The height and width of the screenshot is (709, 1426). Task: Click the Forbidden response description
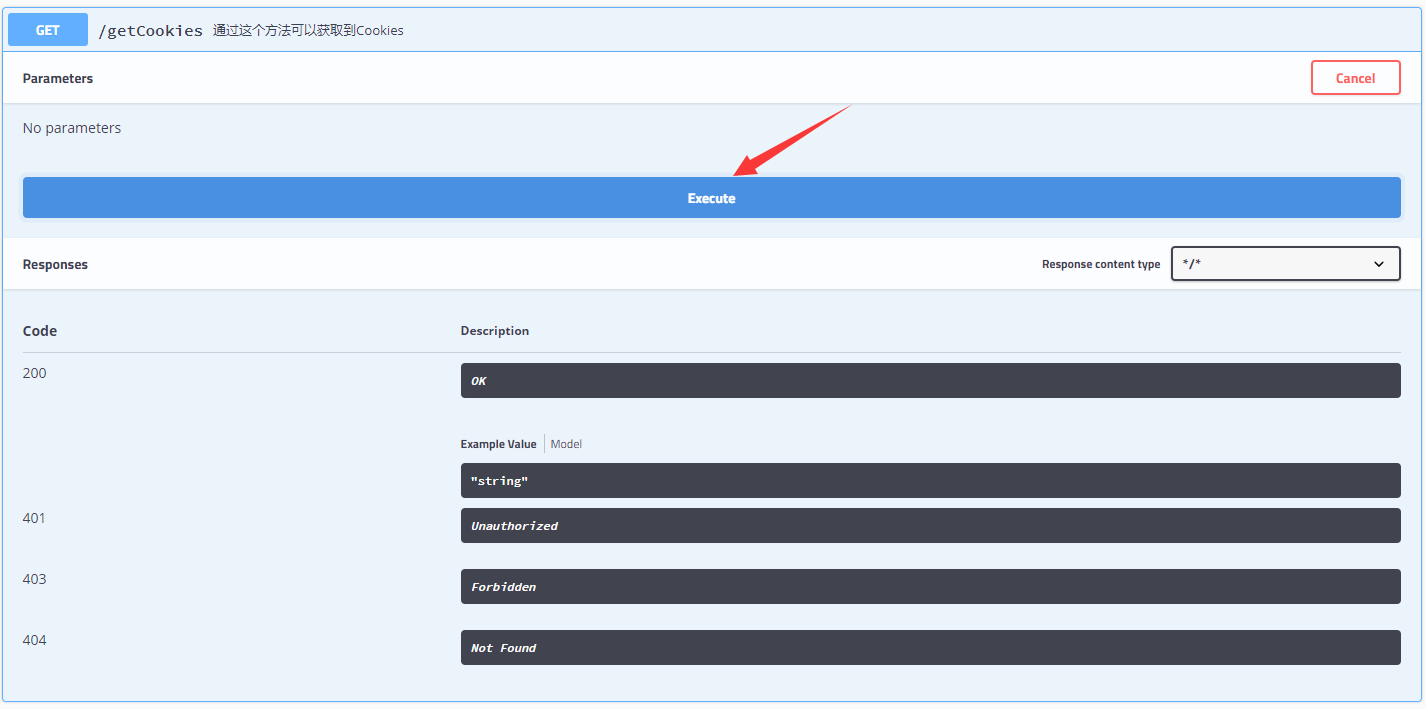930,586
